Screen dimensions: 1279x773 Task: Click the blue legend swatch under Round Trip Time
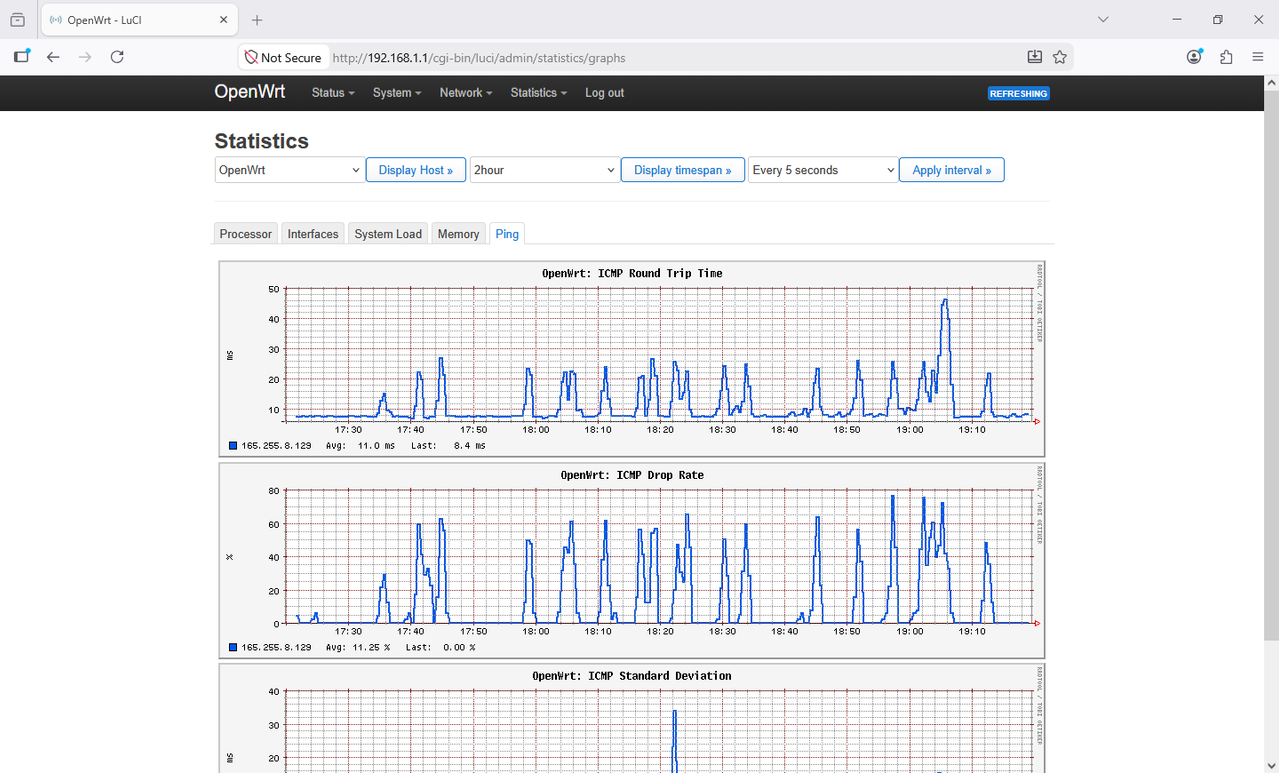click(233, 446)
